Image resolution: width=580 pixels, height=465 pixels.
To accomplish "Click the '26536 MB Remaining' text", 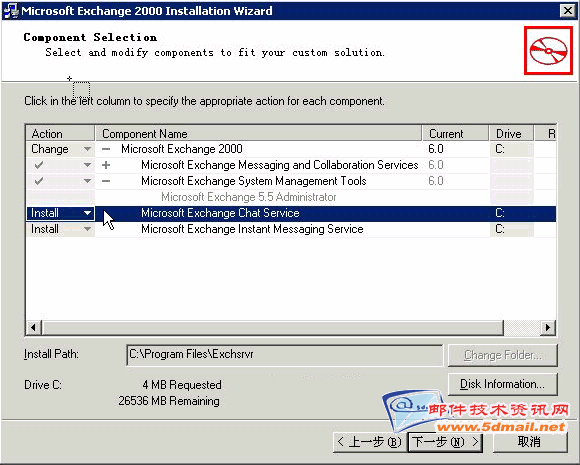I will pos(169,401).
